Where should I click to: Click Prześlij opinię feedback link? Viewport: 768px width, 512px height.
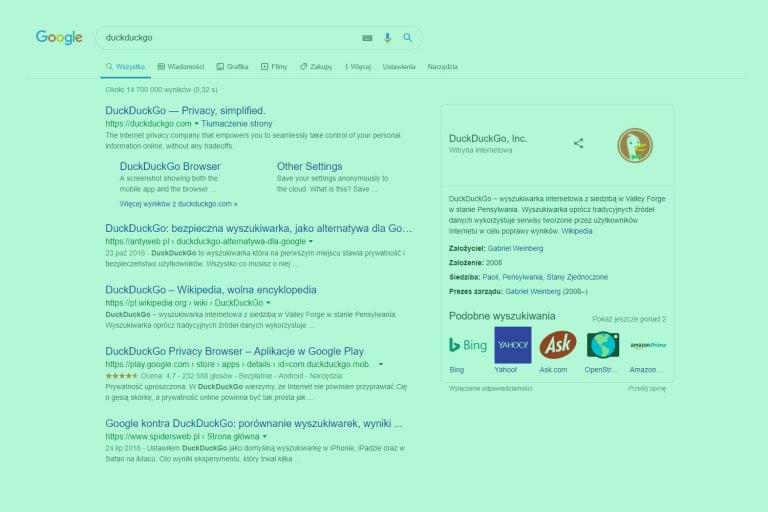click(647, 389)
